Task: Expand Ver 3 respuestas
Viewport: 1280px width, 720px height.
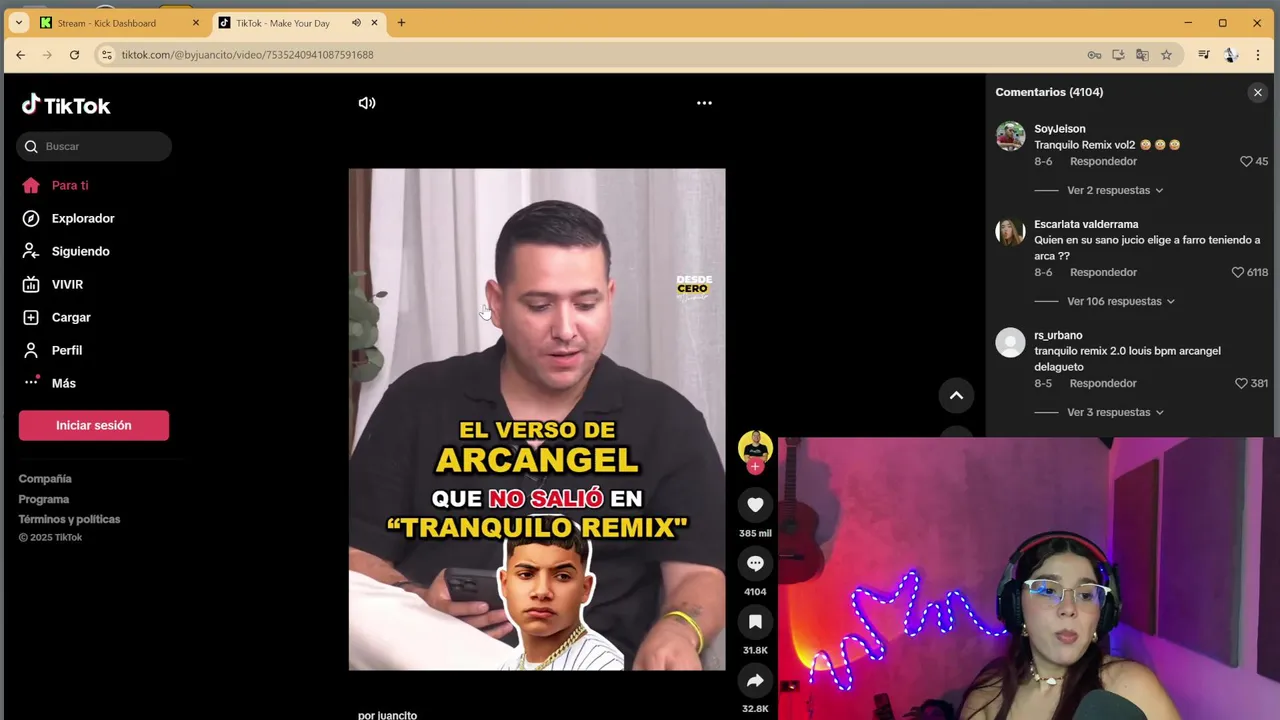Action: (x=1115, y=412)
